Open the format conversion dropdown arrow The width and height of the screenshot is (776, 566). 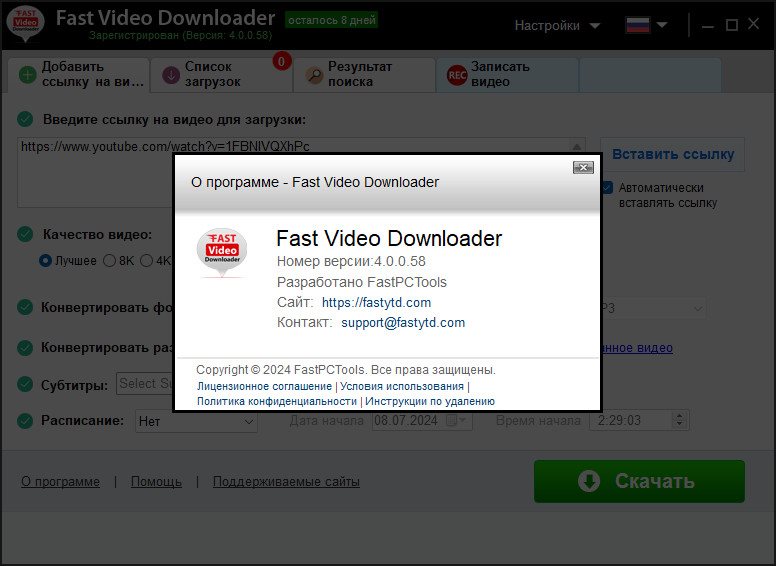click(698, 309)
